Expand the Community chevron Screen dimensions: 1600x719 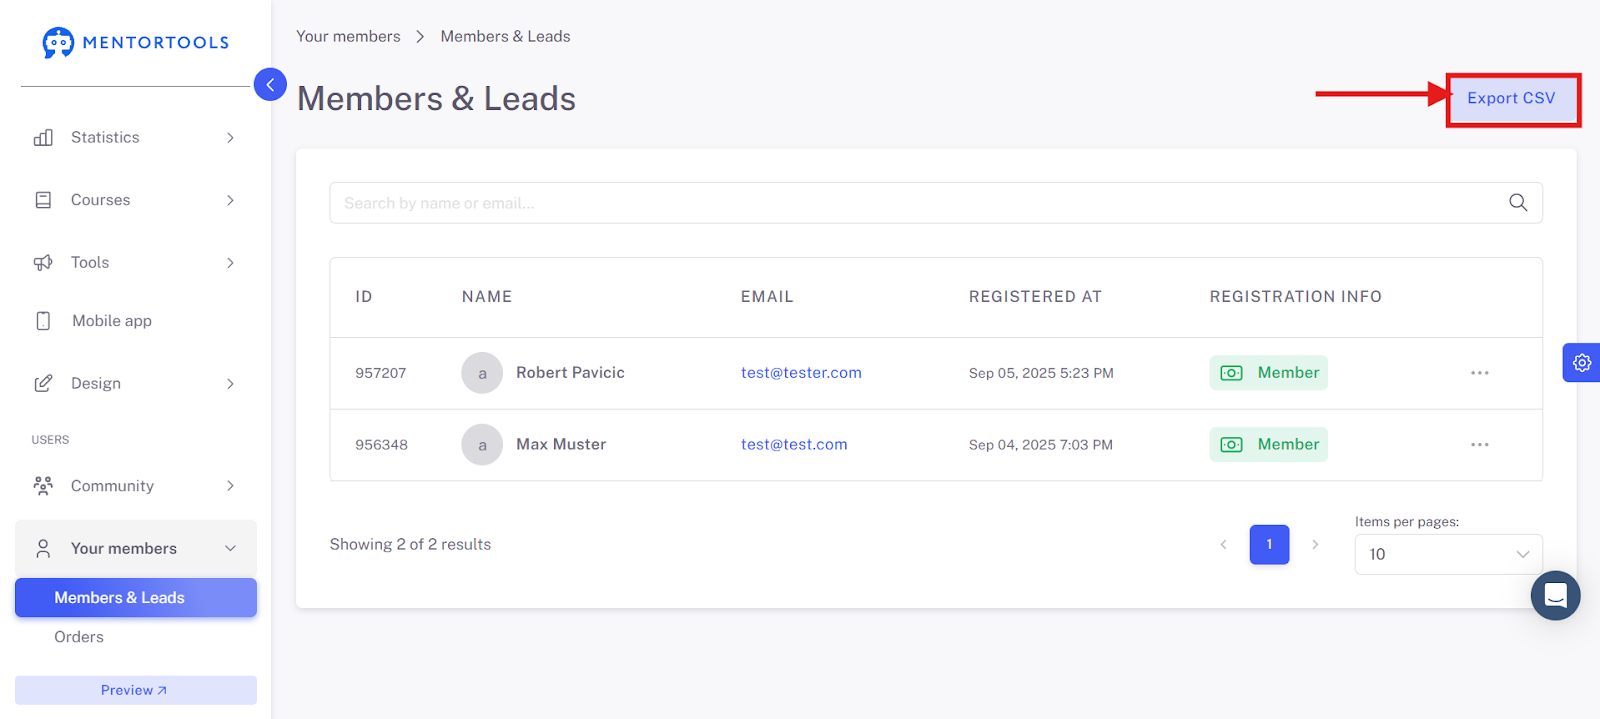[230, 486]
